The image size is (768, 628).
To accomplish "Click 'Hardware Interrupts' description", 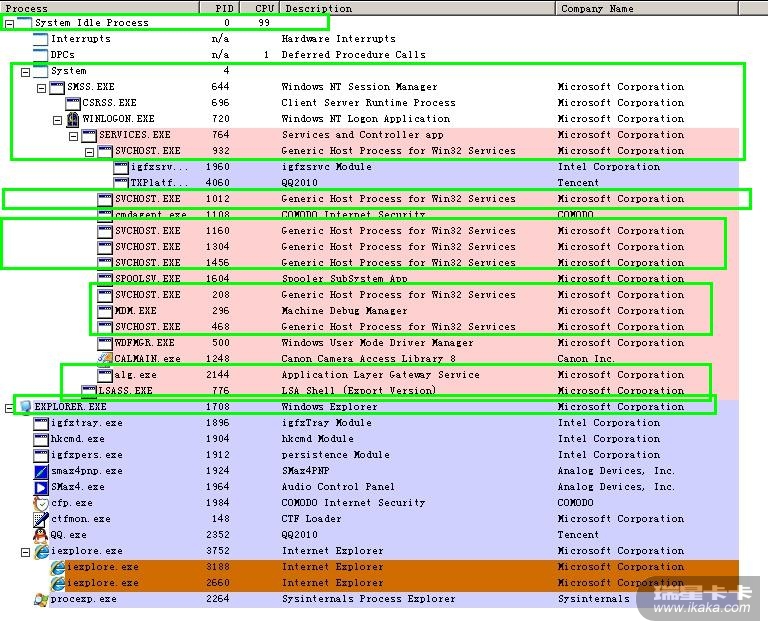I will tap(338, 39).
